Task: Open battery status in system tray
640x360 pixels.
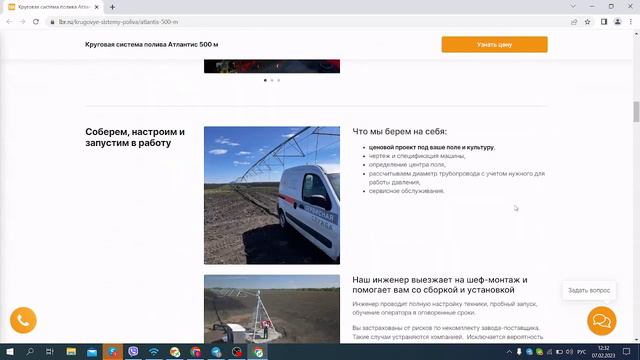Action: (559, 352)
